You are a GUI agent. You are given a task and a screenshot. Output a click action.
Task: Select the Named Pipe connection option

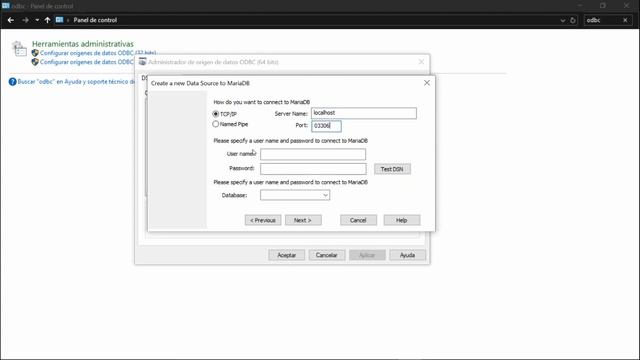click(216, 124)
